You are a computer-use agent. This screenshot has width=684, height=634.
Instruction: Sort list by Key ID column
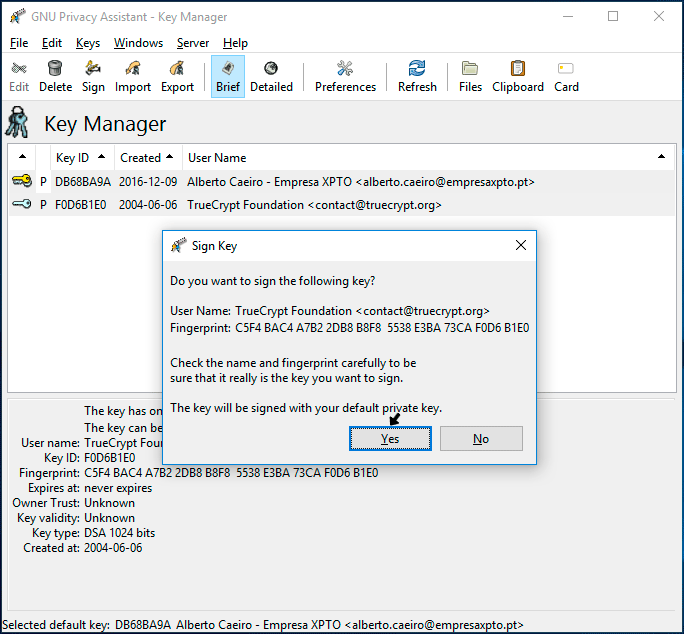(82, 158)
